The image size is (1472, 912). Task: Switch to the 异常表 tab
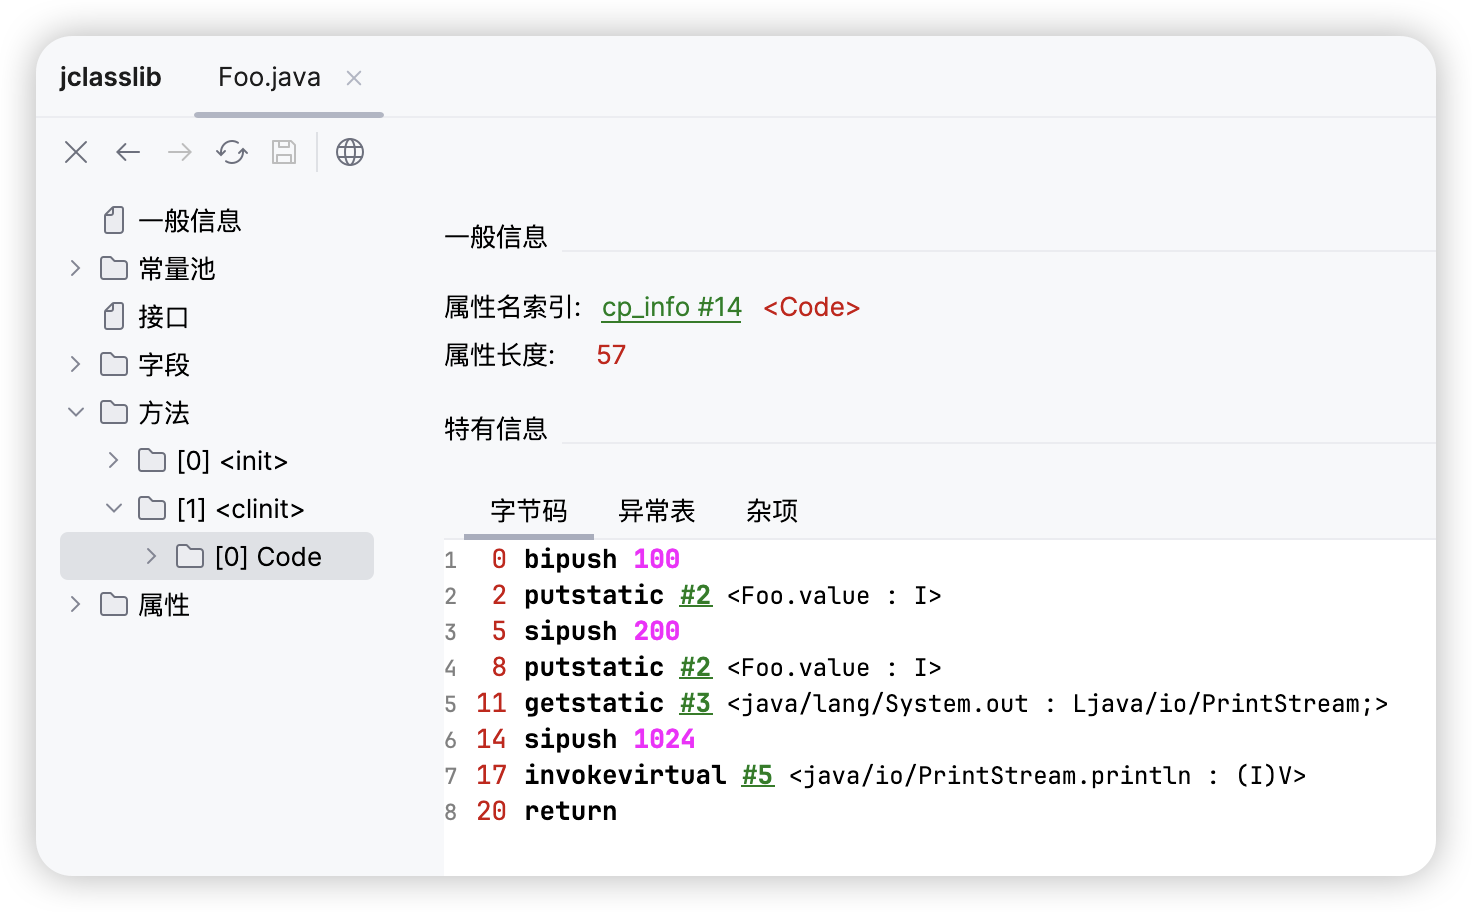tap(656, 511)
